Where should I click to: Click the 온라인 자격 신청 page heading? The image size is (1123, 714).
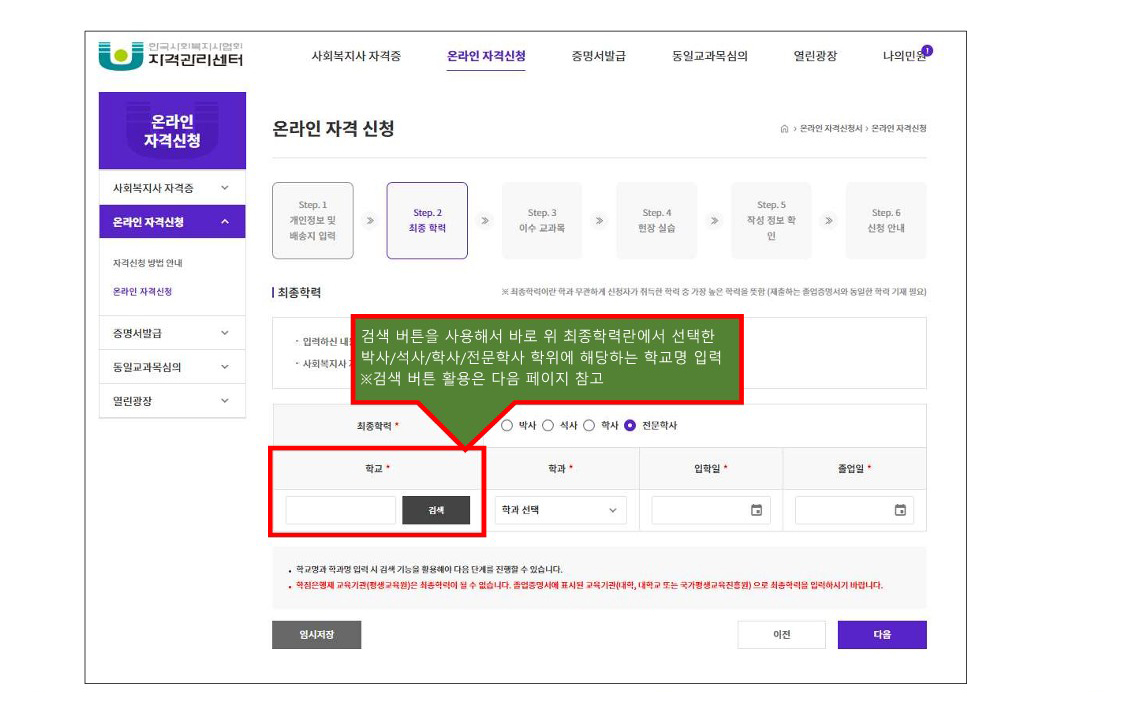[x=334, y=129]
